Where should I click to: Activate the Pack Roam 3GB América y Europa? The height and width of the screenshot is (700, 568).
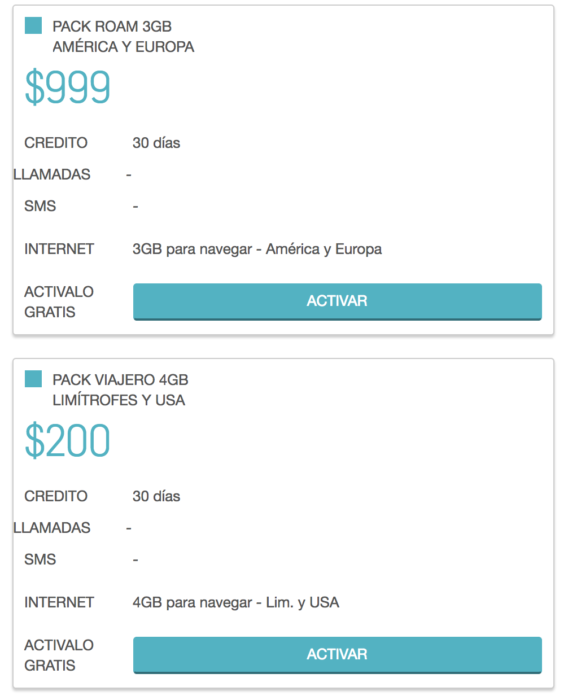tap(337, 301)
